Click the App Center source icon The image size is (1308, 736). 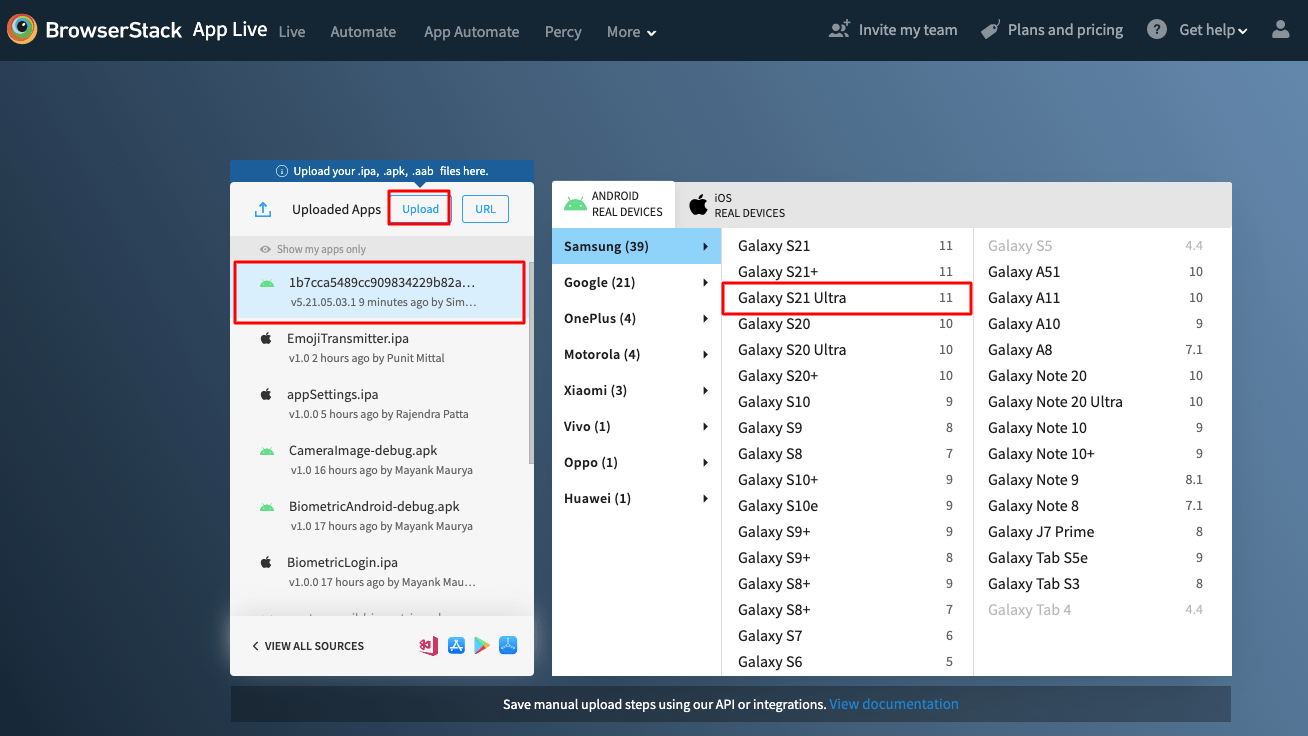pyautogui.click(x=428, y=645)
